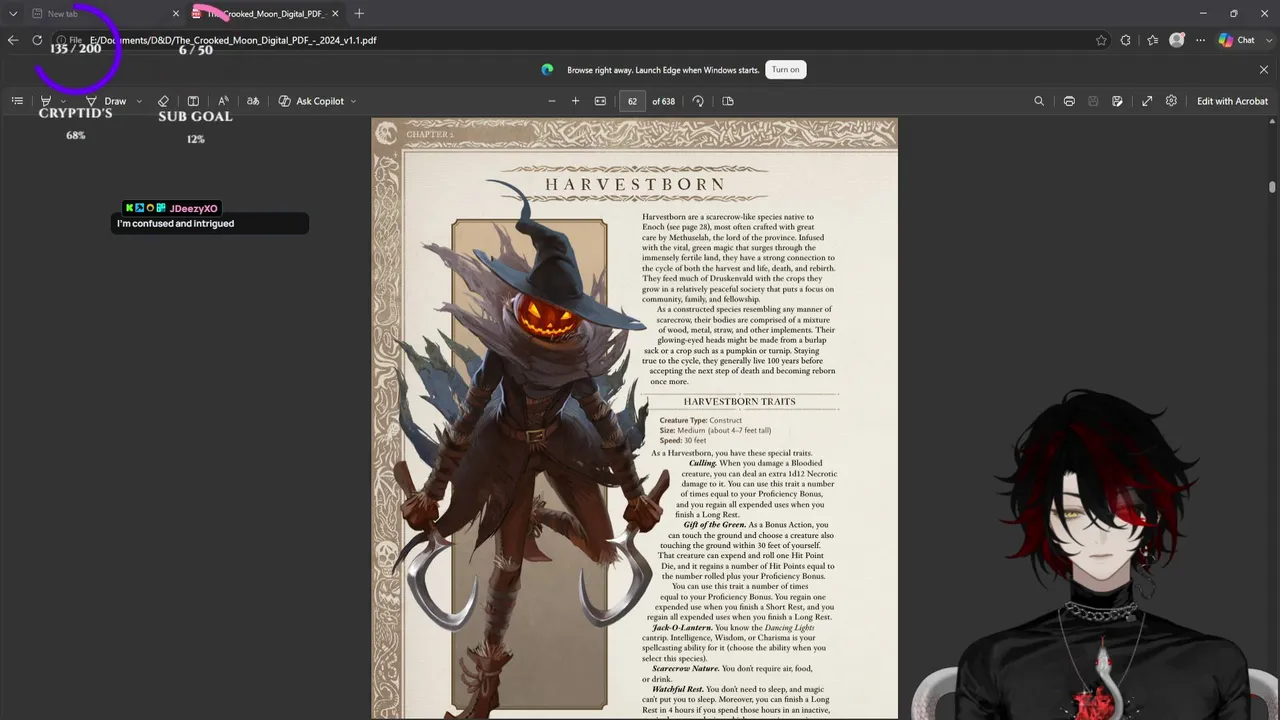
Task: Open the browser Extensions menu
Action: pos(1126,40)
